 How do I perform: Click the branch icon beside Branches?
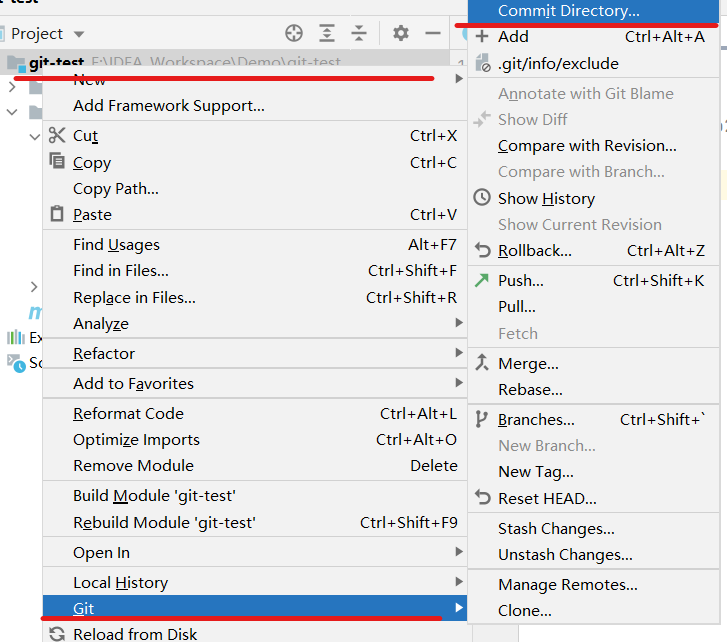(x=482, y=419)
